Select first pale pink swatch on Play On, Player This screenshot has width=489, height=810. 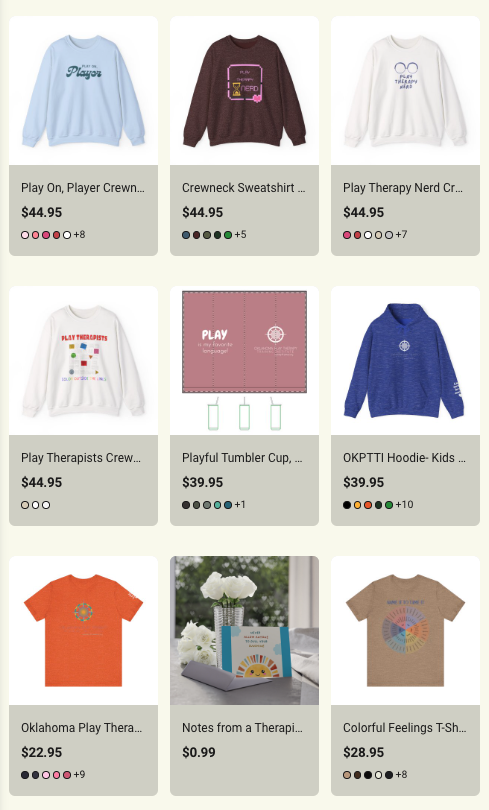(25, 235)
